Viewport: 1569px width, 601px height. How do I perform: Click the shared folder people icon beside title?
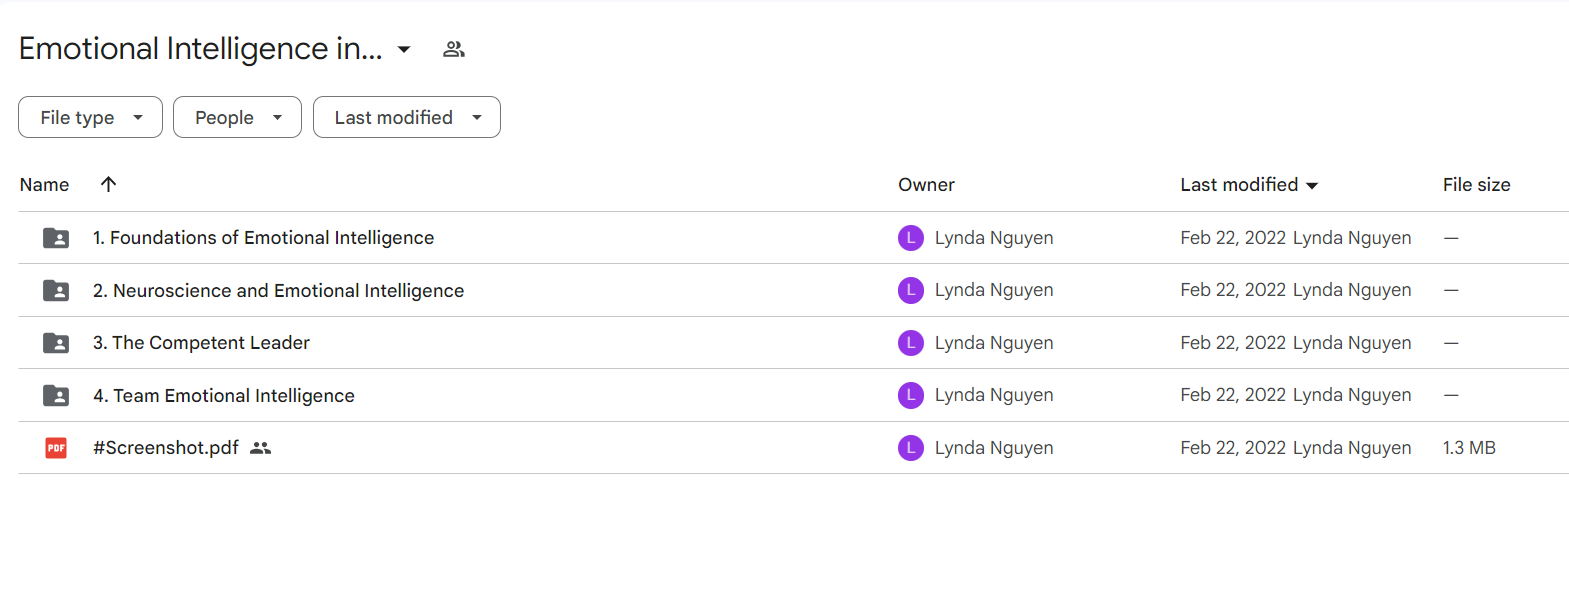[x=454, y=49]
